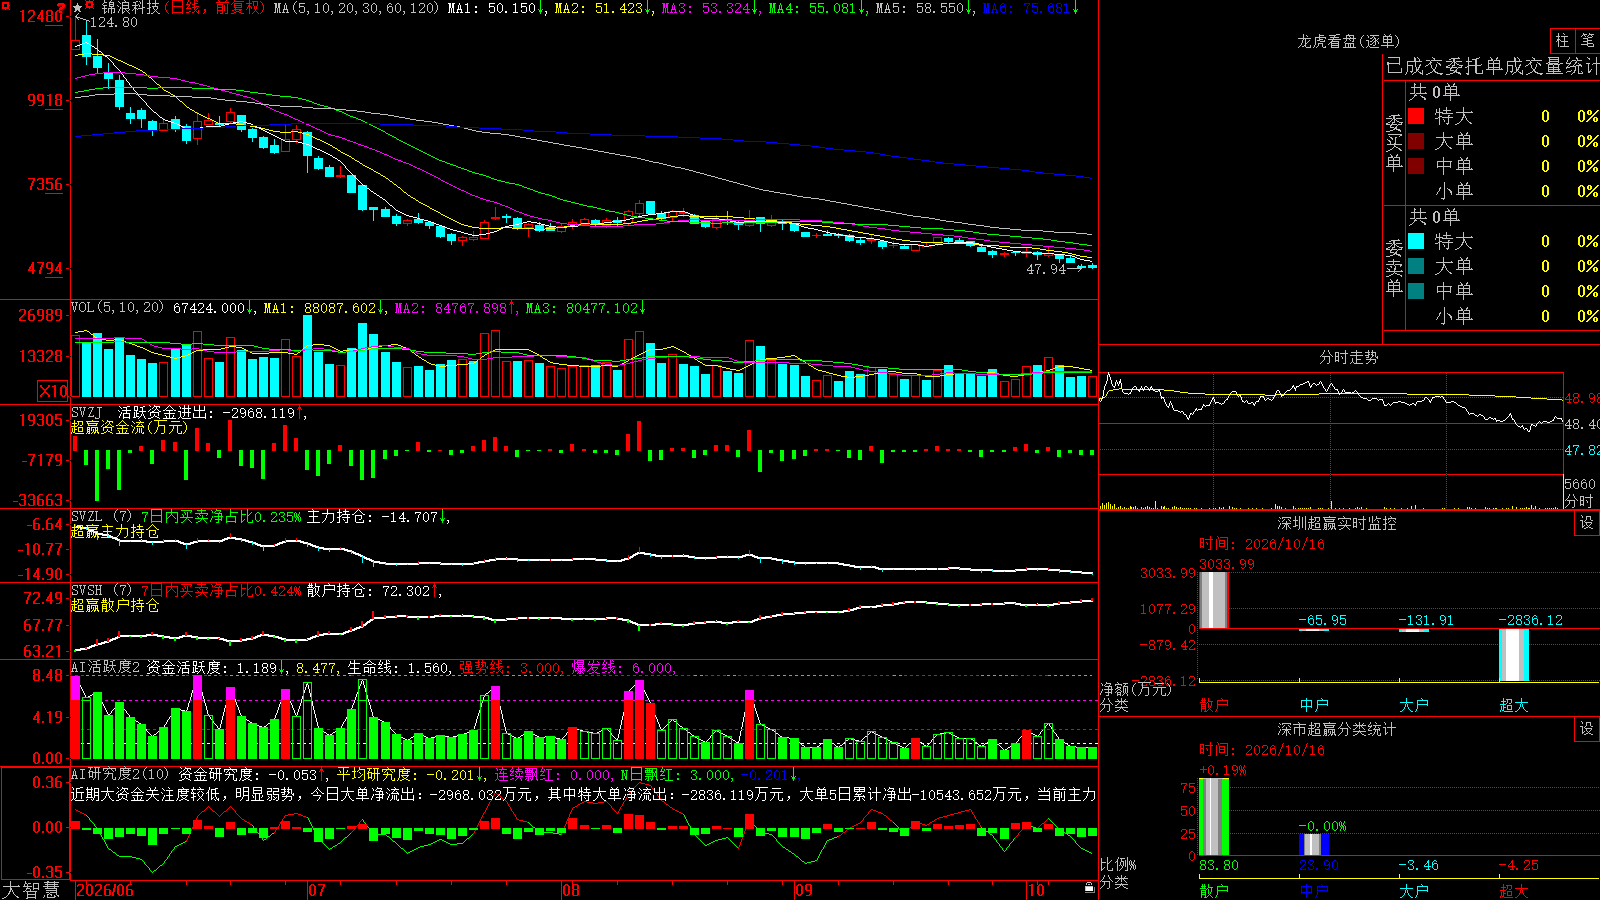Click the gray star favorite icon
1600x900 pixels.
click(78, 8)
